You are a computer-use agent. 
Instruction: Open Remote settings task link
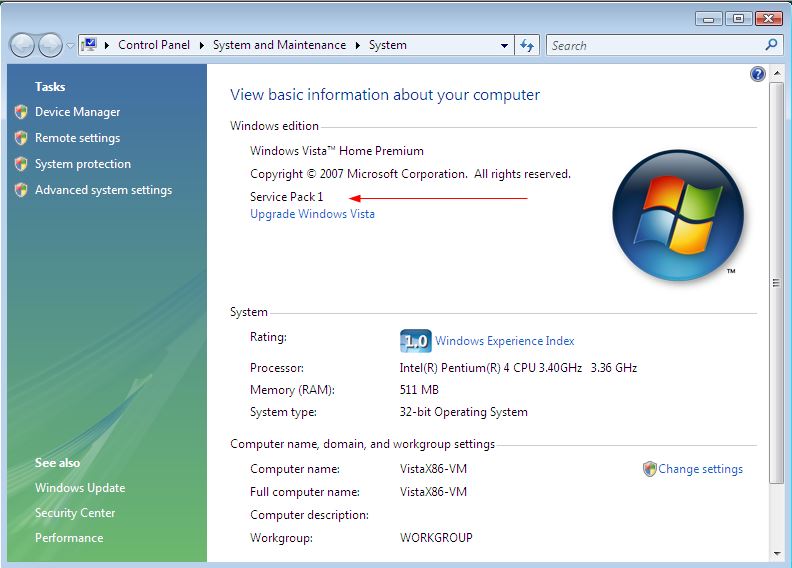coord(77,138)
